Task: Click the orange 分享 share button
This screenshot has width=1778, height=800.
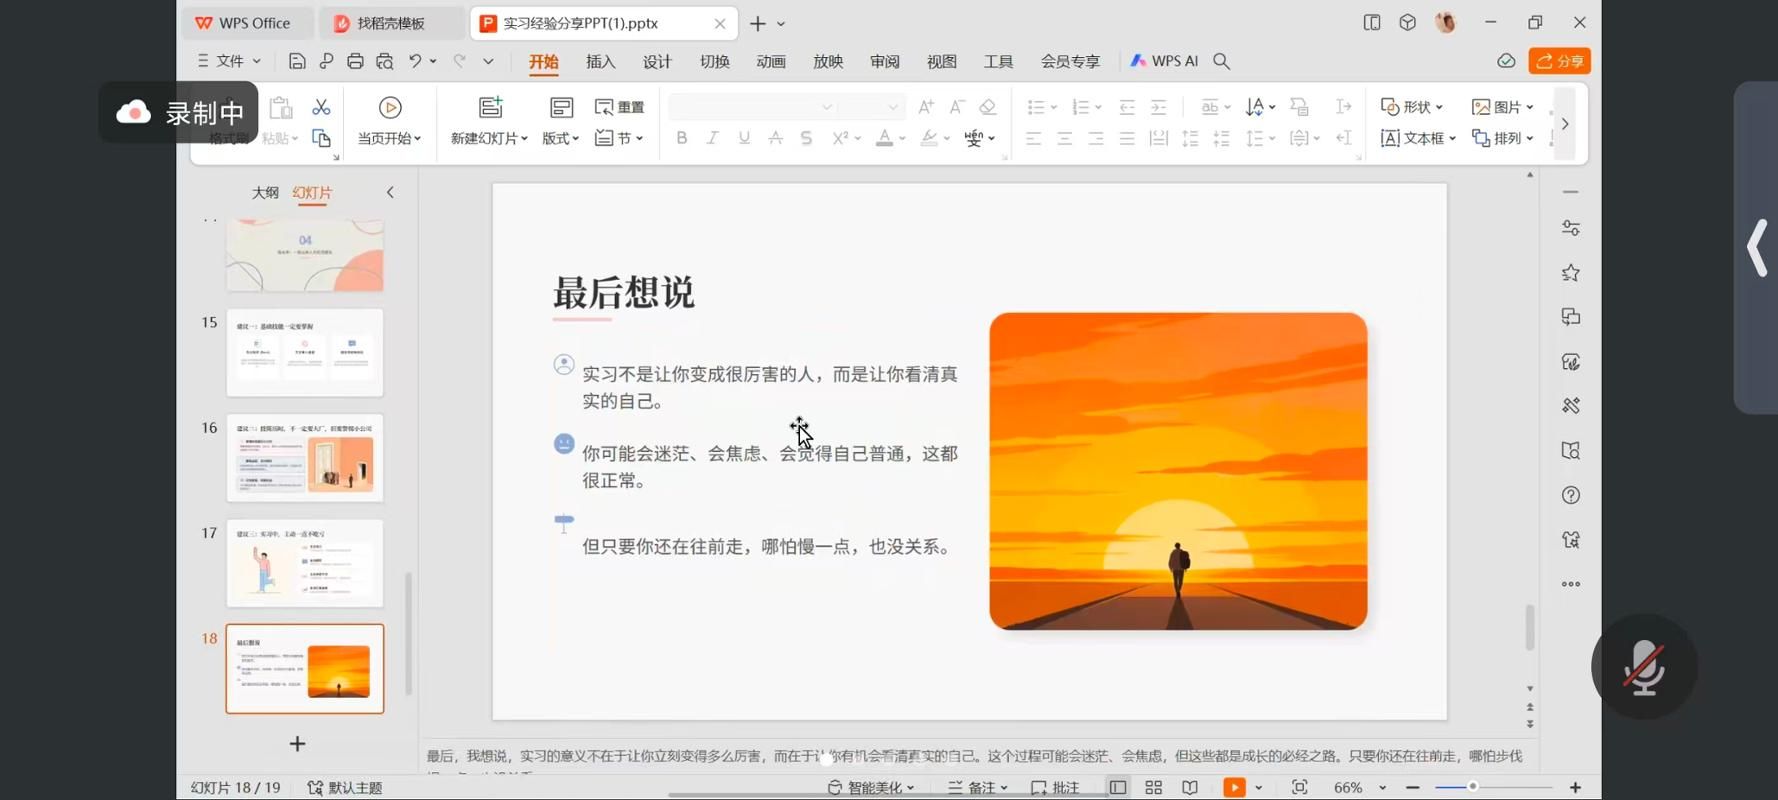Action: coord(1559,61)
